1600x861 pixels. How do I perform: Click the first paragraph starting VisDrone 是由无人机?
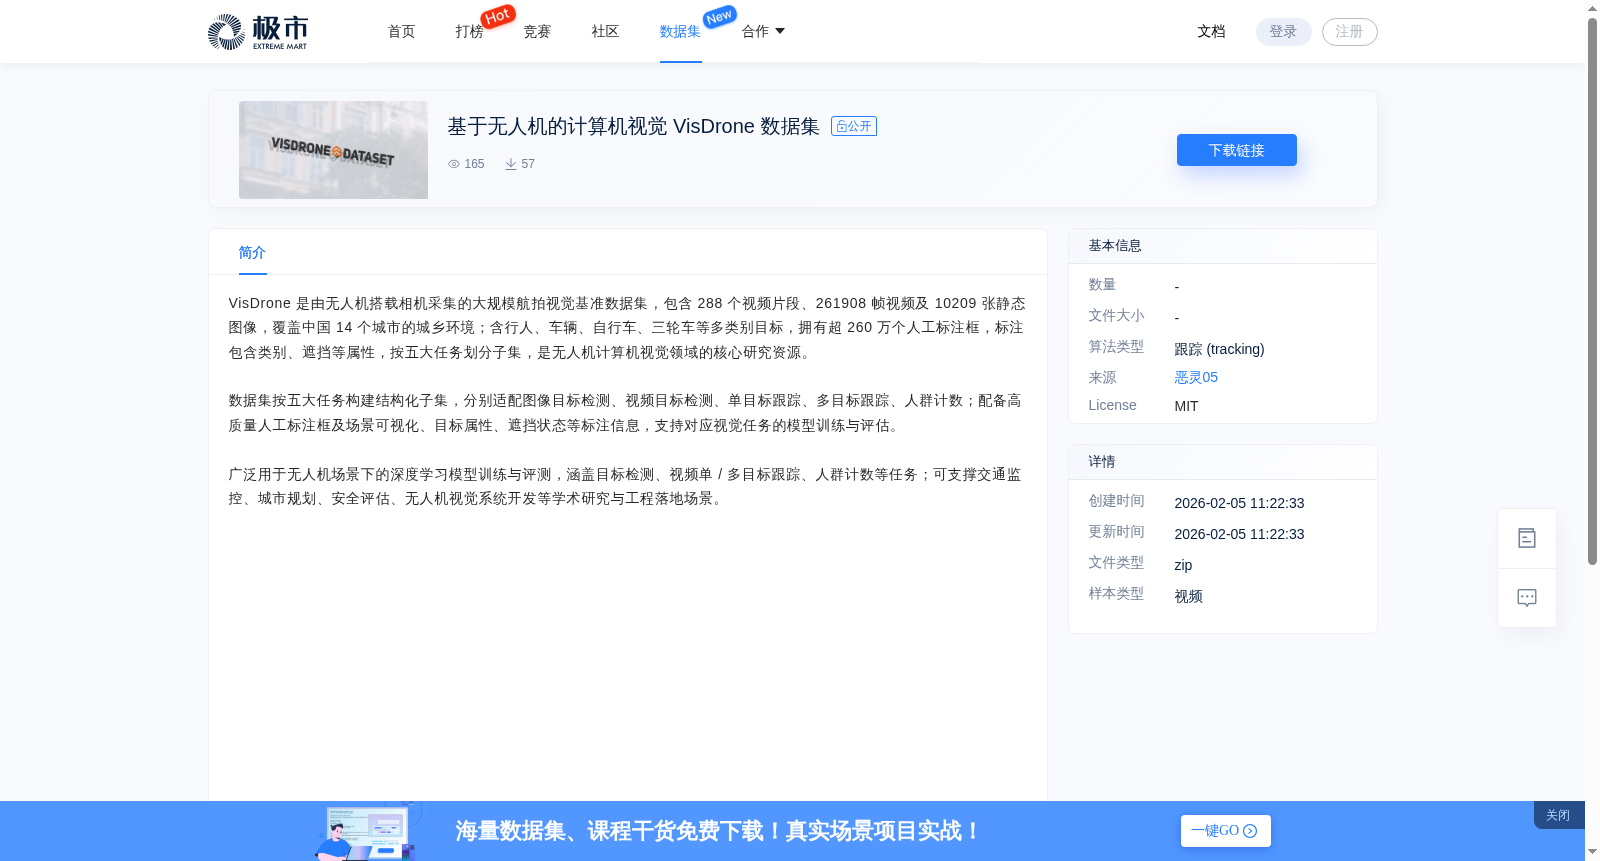click(627, 328)
